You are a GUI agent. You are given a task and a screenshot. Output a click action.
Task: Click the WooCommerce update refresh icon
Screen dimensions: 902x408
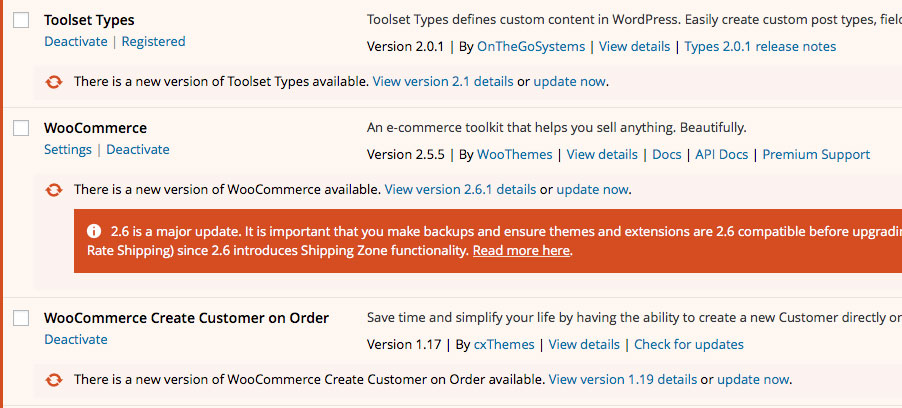(53, 189)
